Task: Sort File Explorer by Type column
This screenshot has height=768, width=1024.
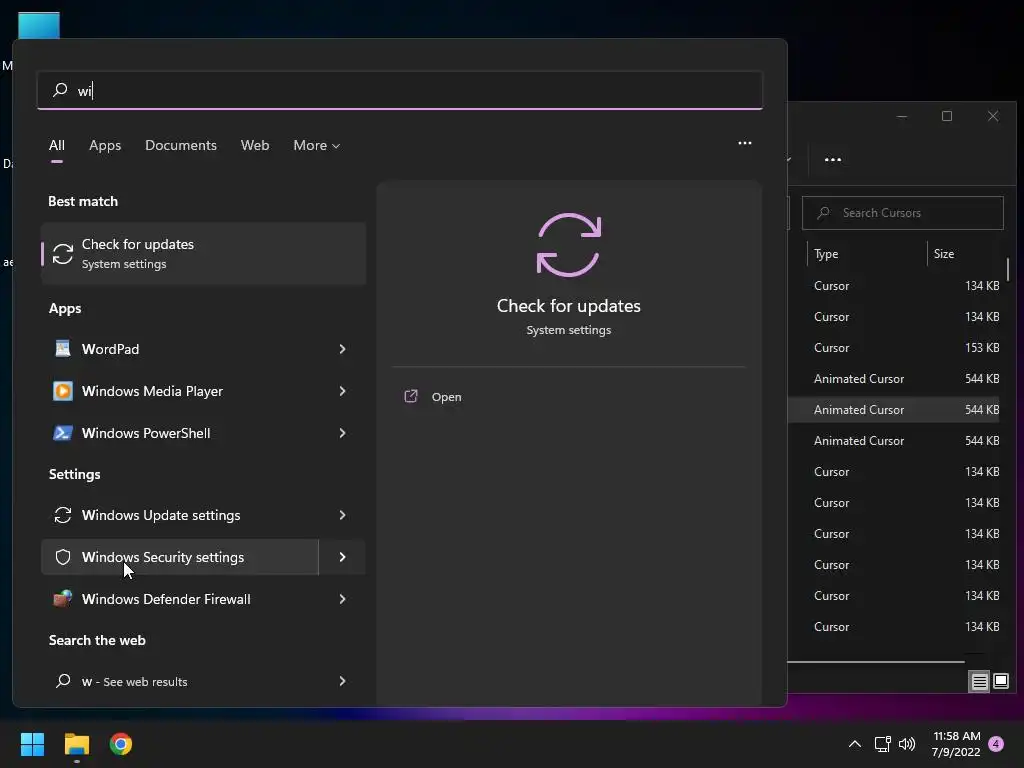Action: pos(826,254)
